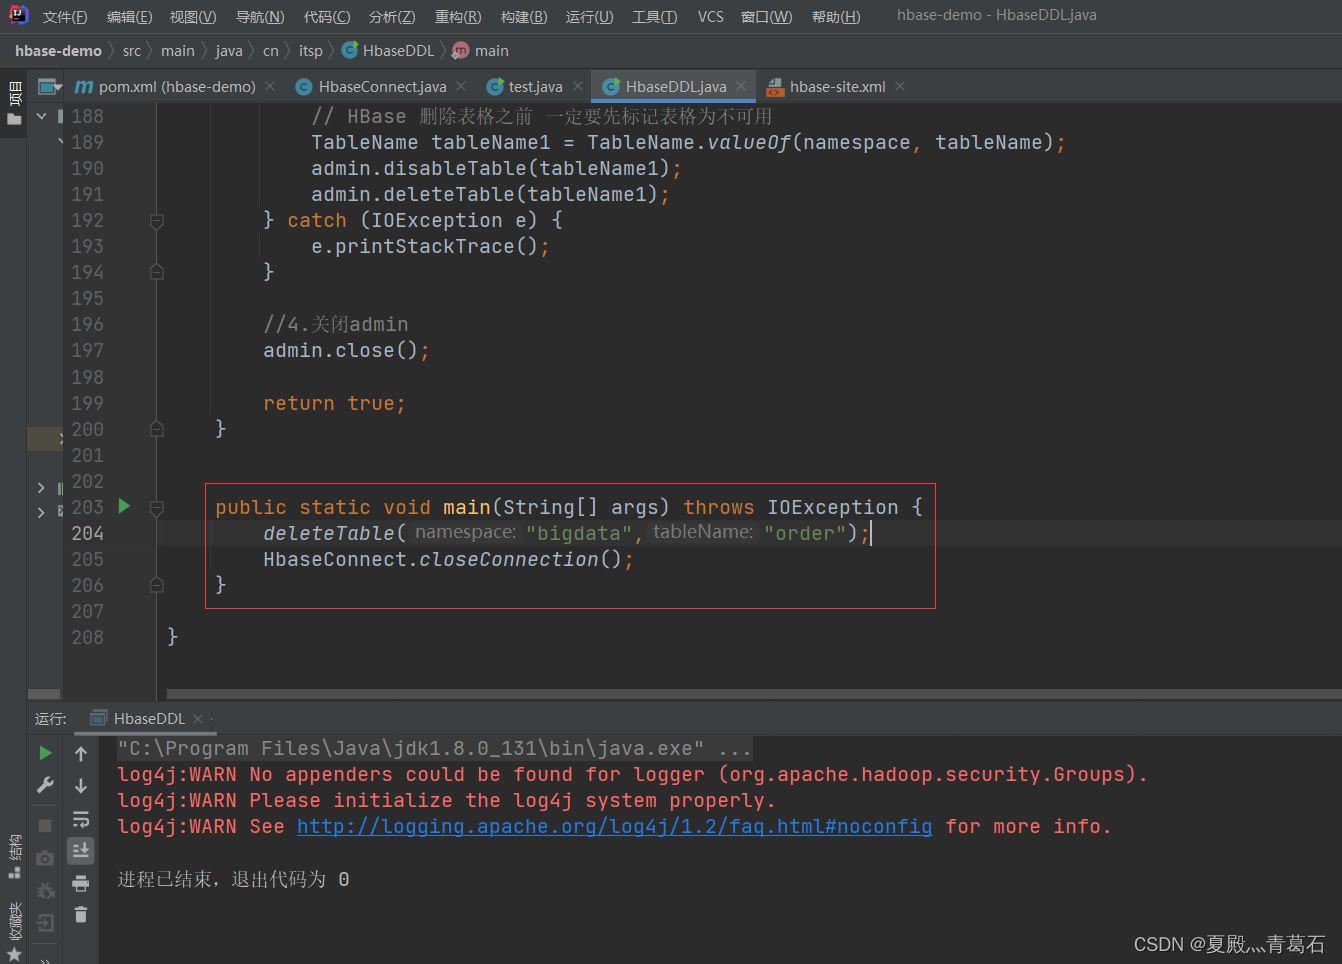Screen dimensions: 1342x964
Task: Collapse method end fold at line 200
Action: click(x=157, y=429)
